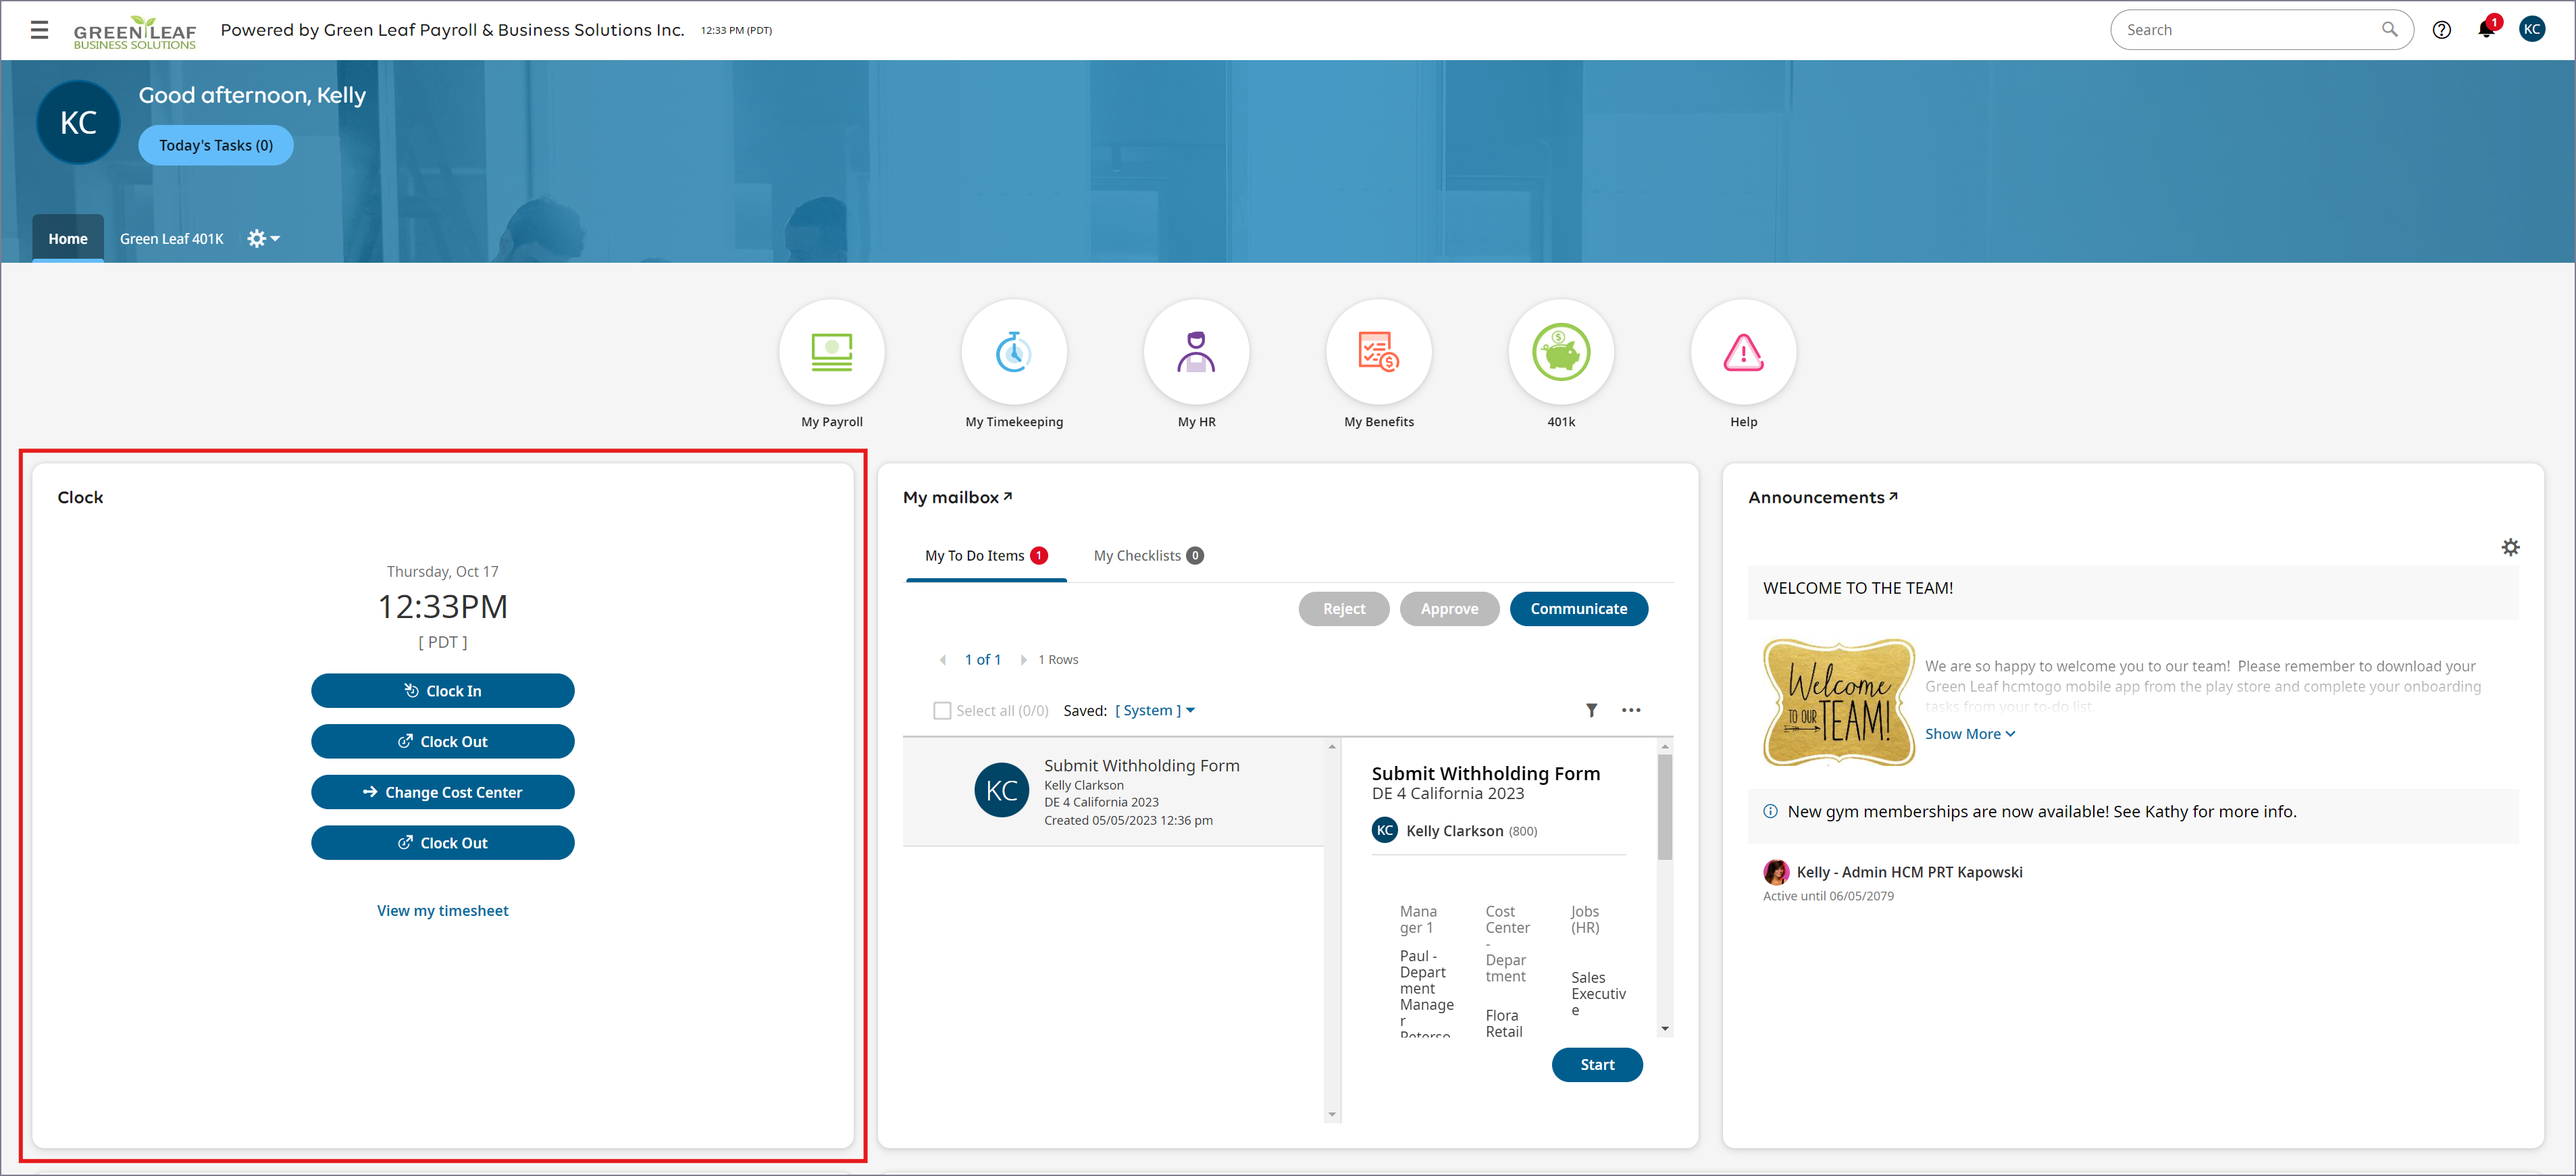Open the My Payroll icon
The image size is (2576, 1176).
coord(831,352)
